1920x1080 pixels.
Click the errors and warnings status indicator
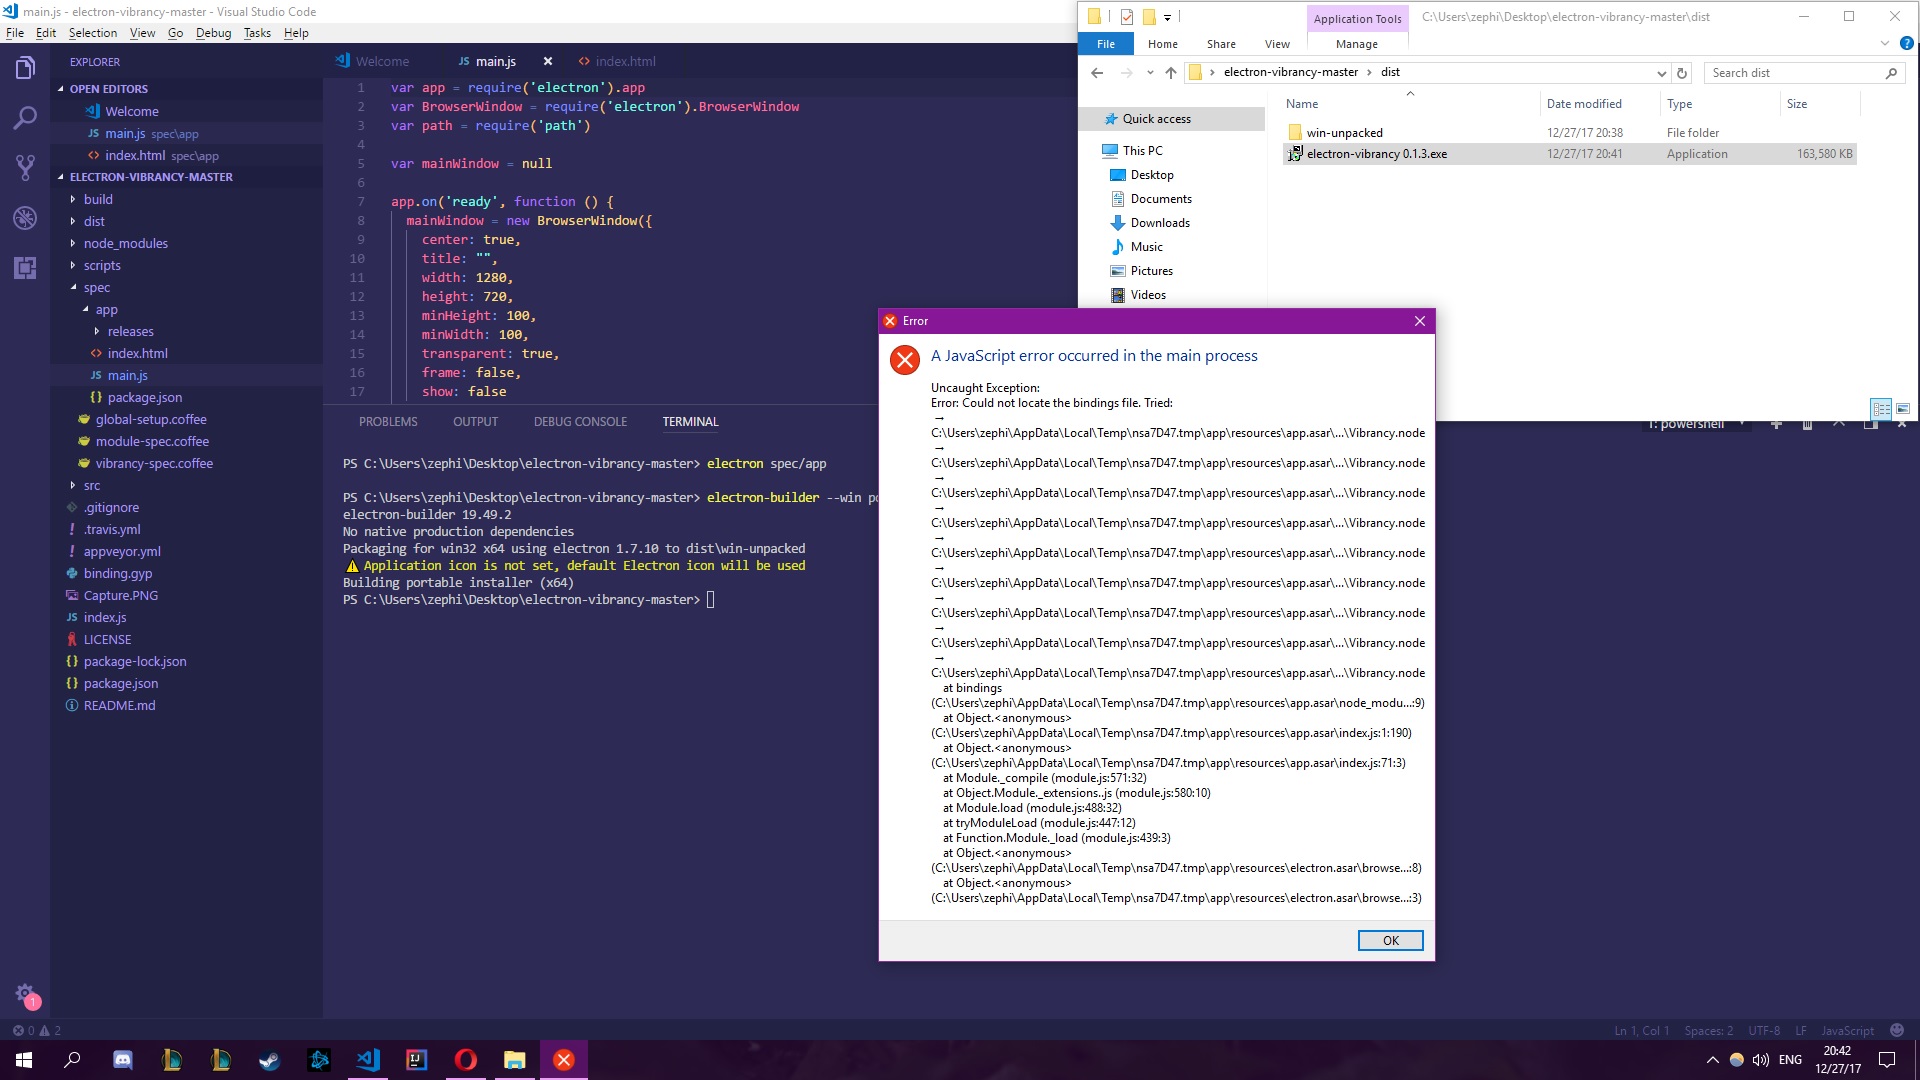click(x=36, y=1030)
